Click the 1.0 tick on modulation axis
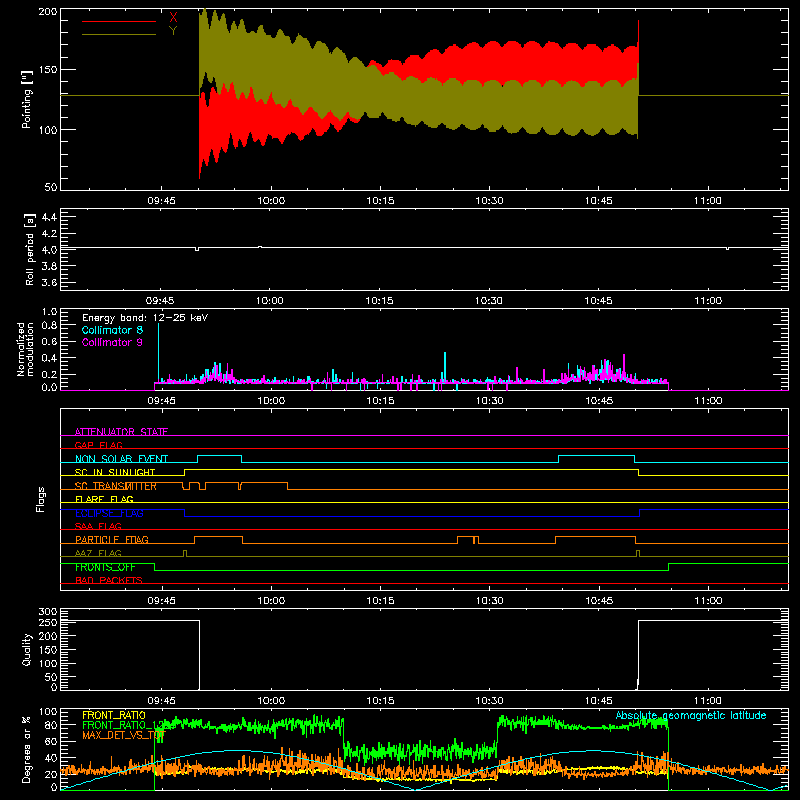800x800 pixels. 49,312
